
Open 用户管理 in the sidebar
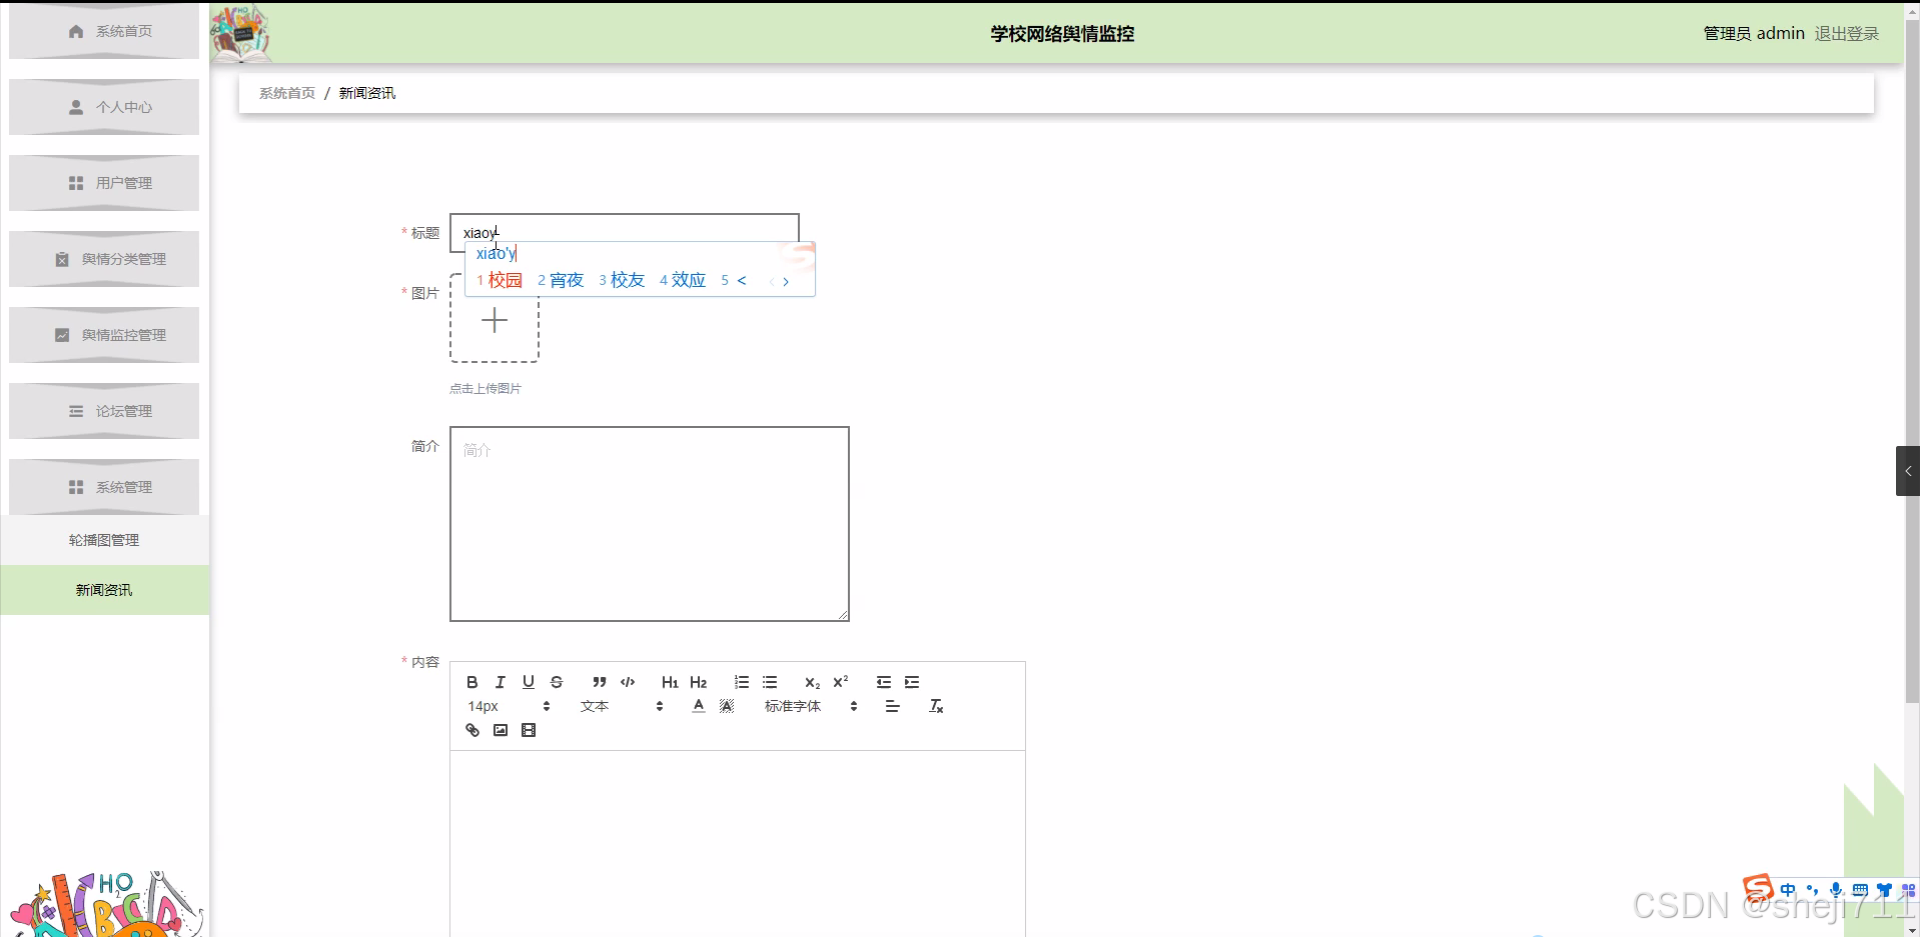click(104, 183)
